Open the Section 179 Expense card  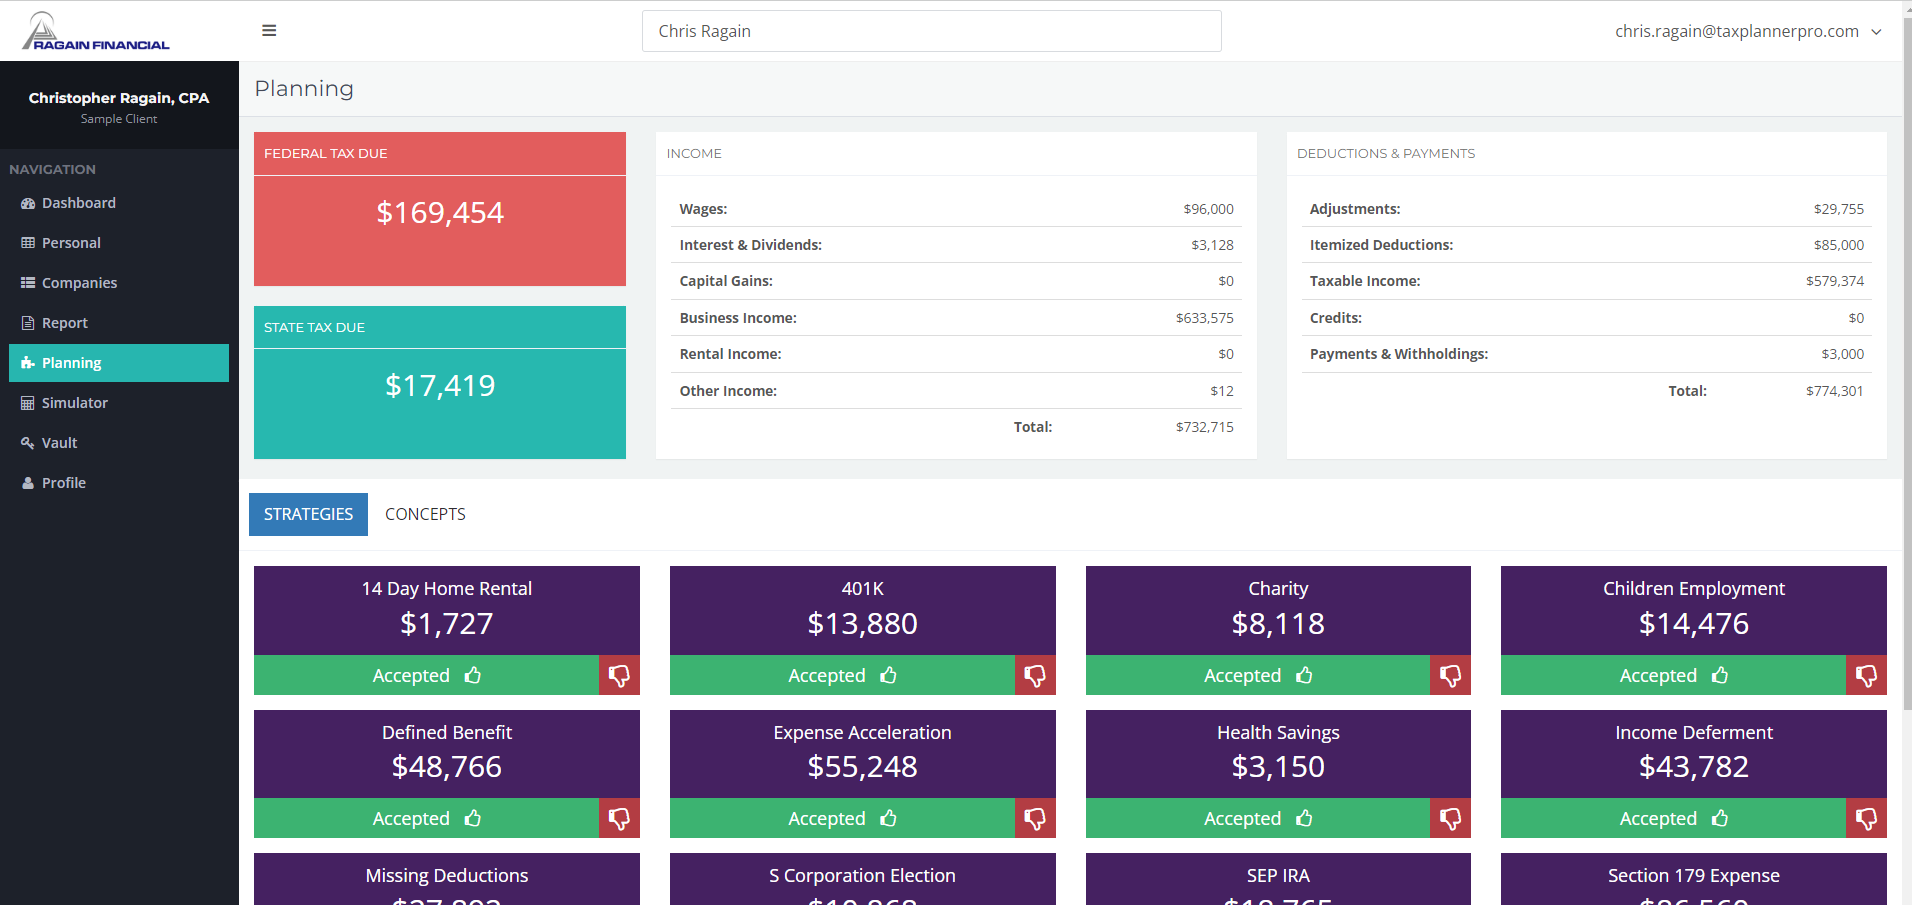pyautogui.click(x=1694, y=879)
